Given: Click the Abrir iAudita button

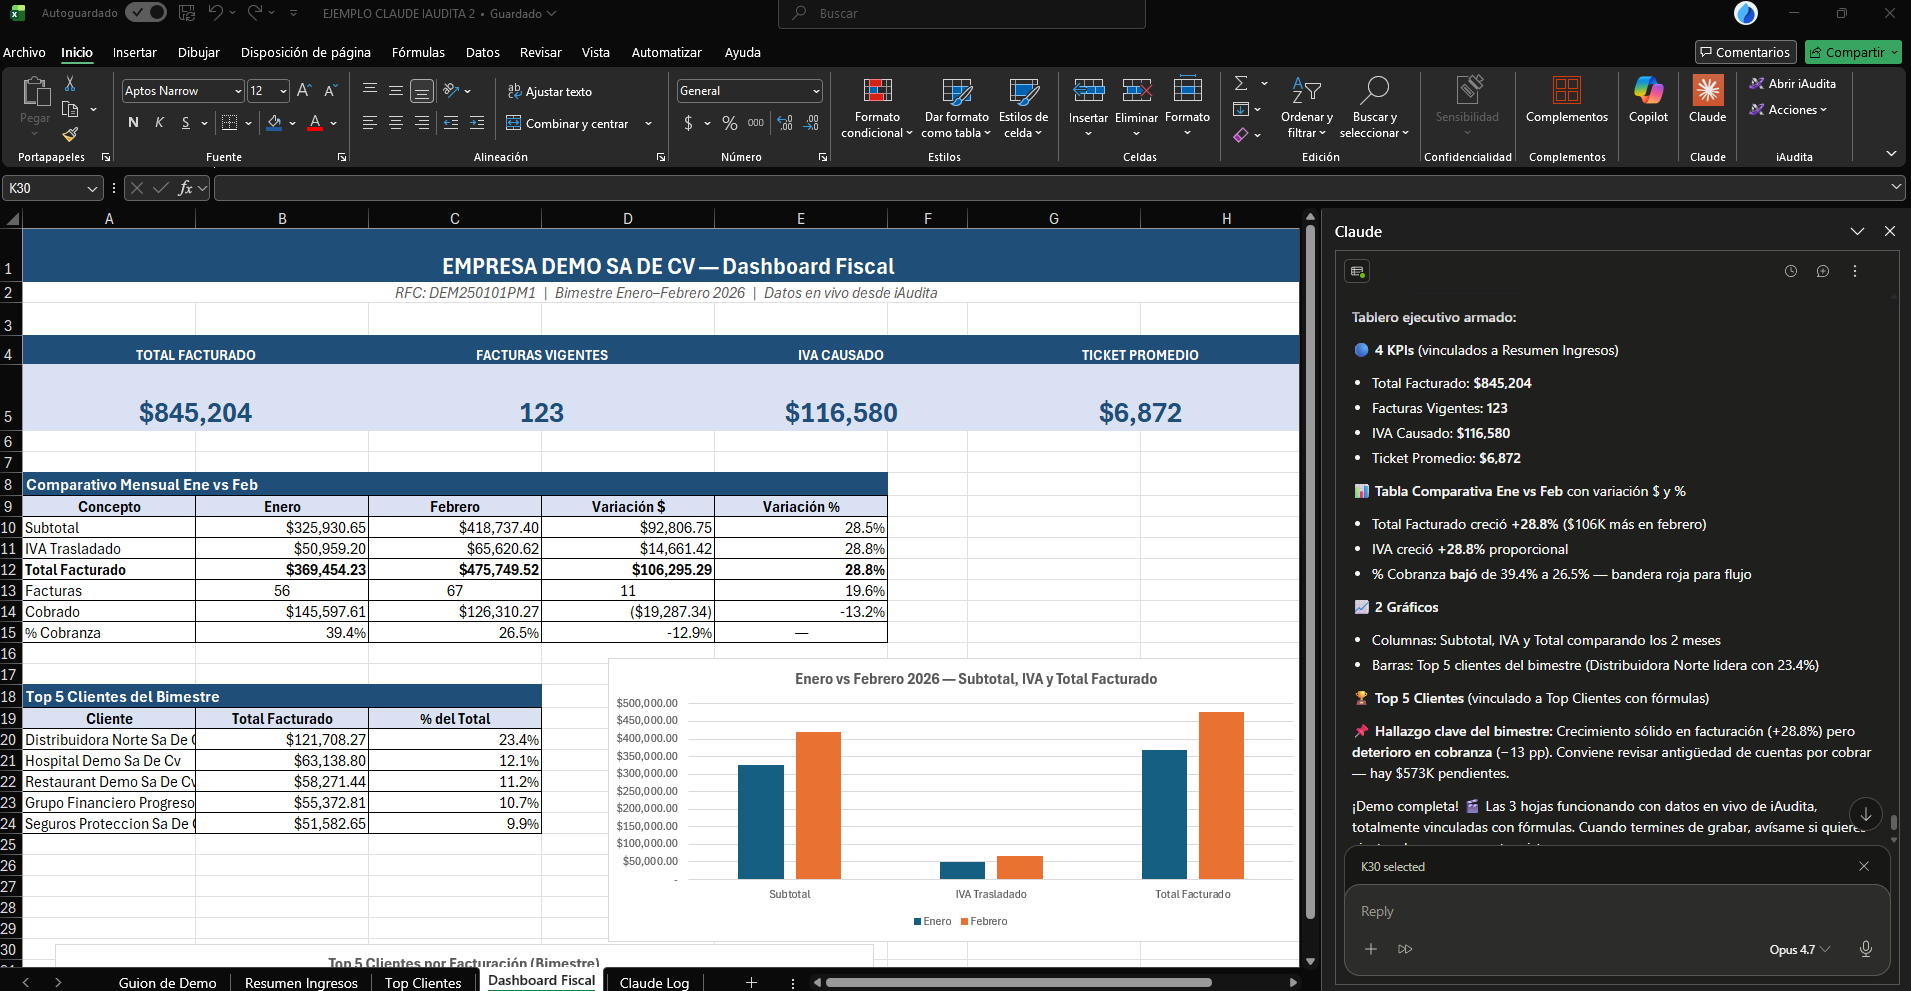Looking at the screenshot, I should (x=1792, y=84).
